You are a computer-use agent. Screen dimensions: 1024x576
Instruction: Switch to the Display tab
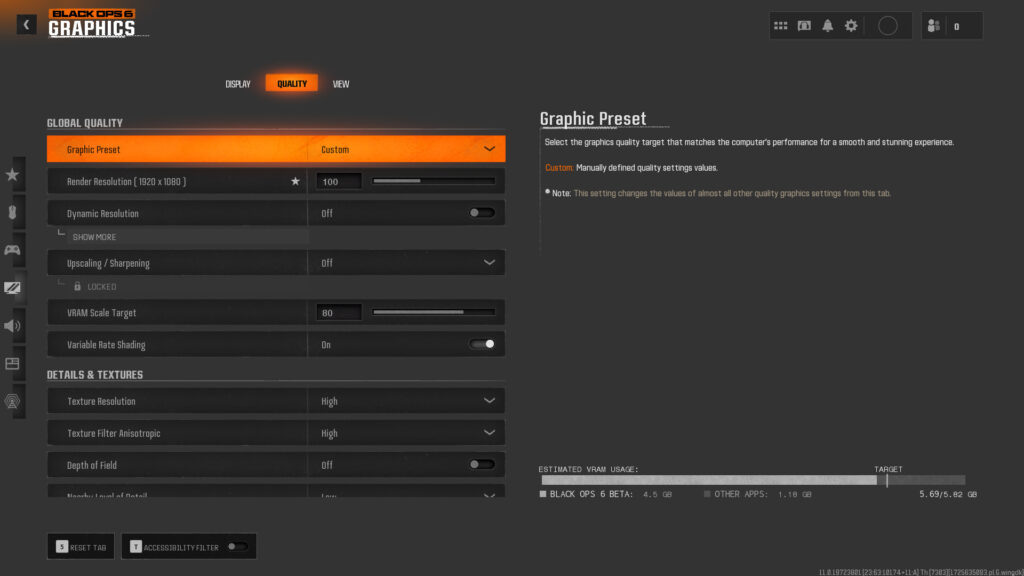click(x=238, y=84)
